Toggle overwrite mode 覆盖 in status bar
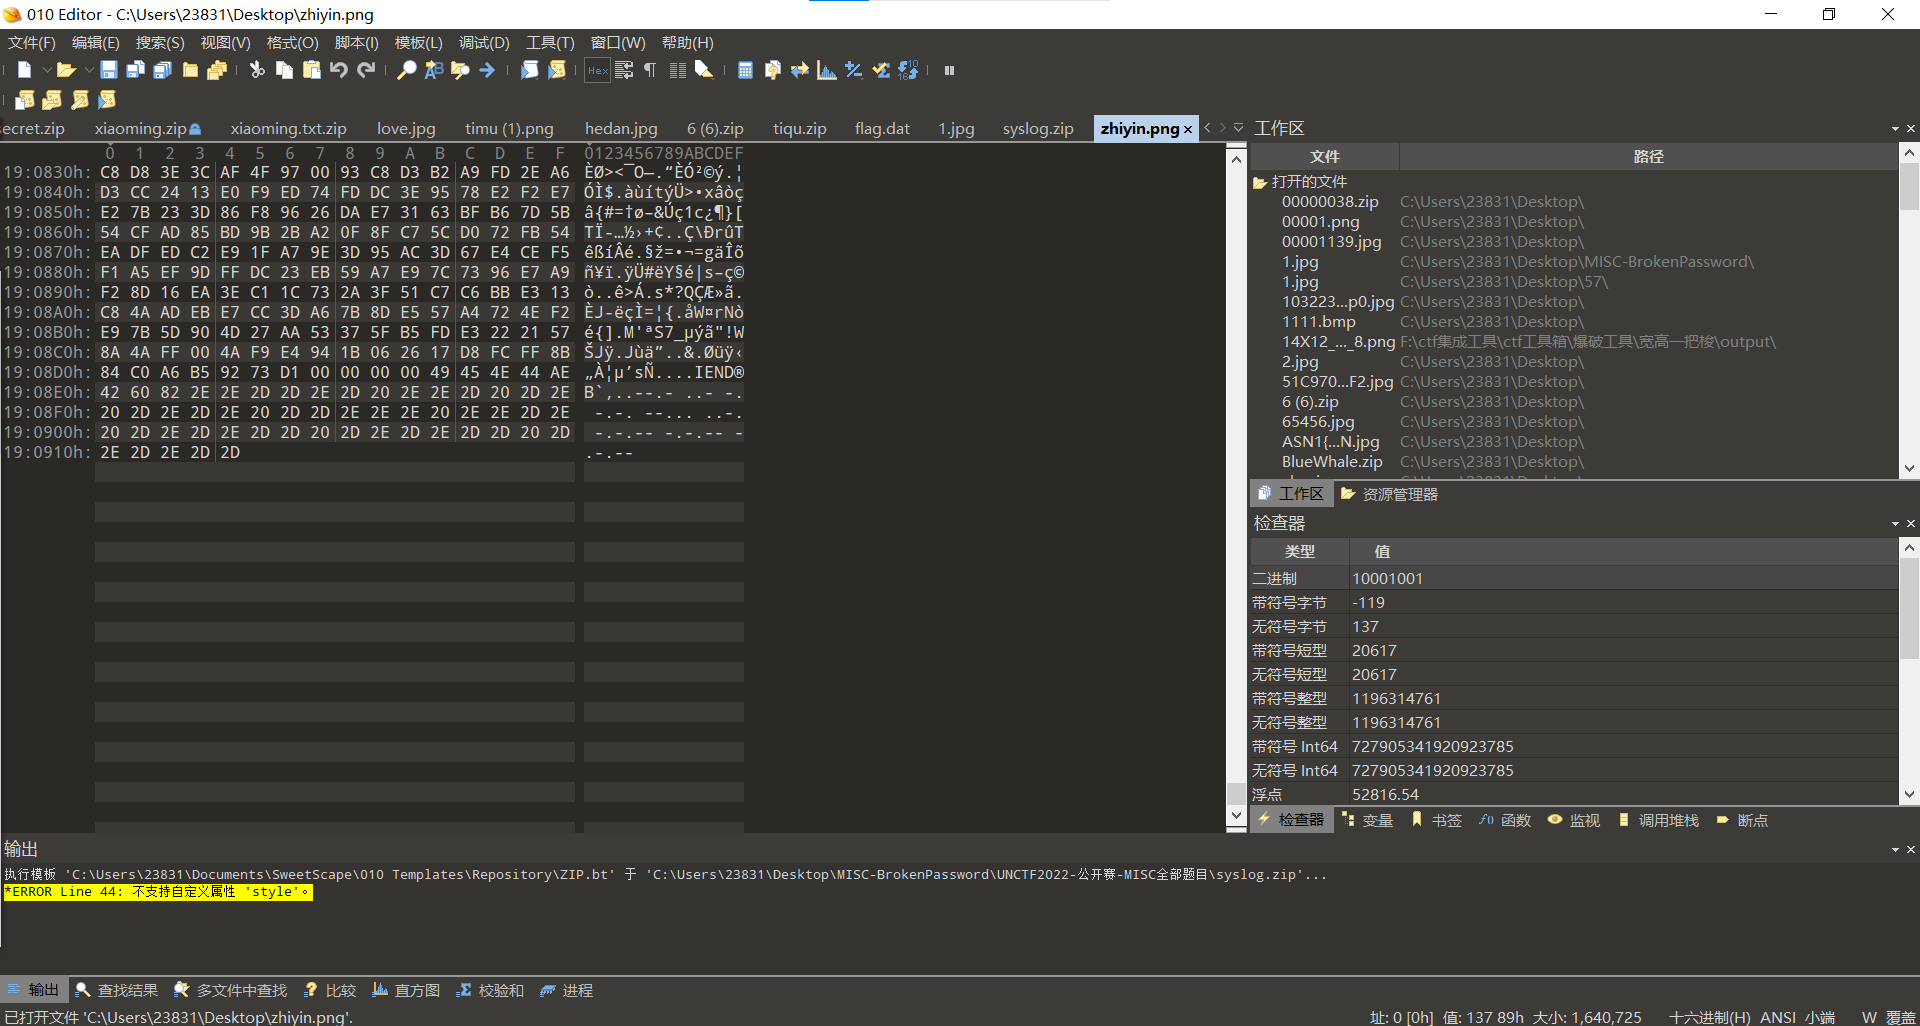The width and height of the screenshot is (1920, 1026). [x=1900, y=1017]
